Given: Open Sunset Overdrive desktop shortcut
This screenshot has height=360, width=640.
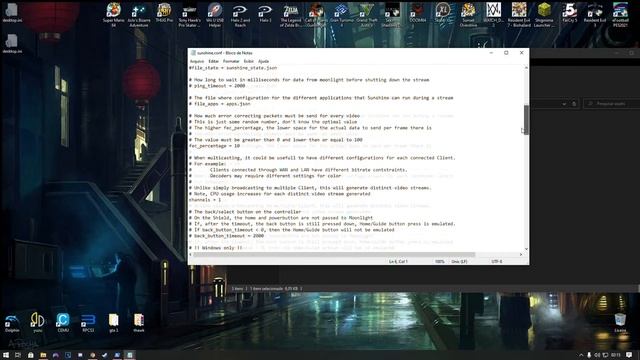Looking at the screenshot, I should (468, 15).
